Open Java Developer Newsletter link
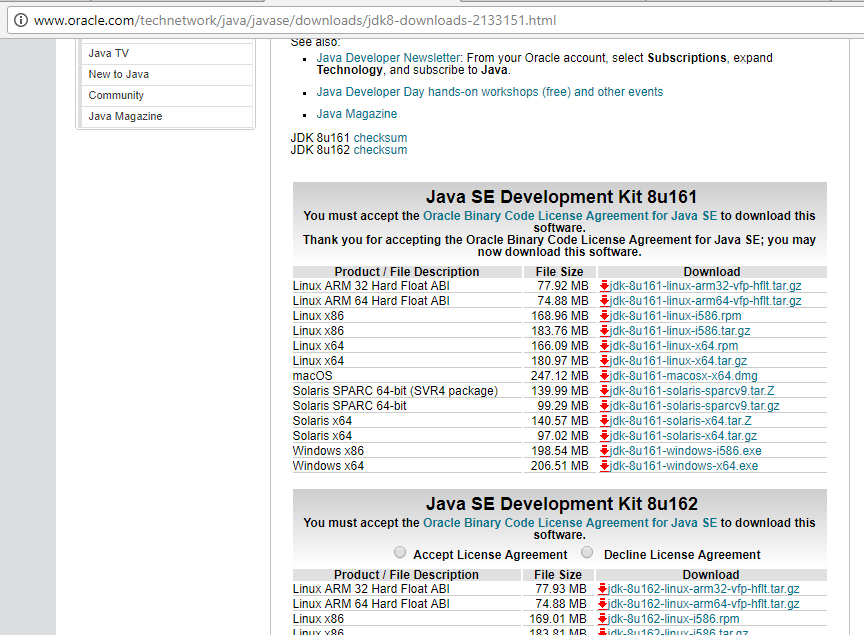864x635 pixels. tap(388, 58)
